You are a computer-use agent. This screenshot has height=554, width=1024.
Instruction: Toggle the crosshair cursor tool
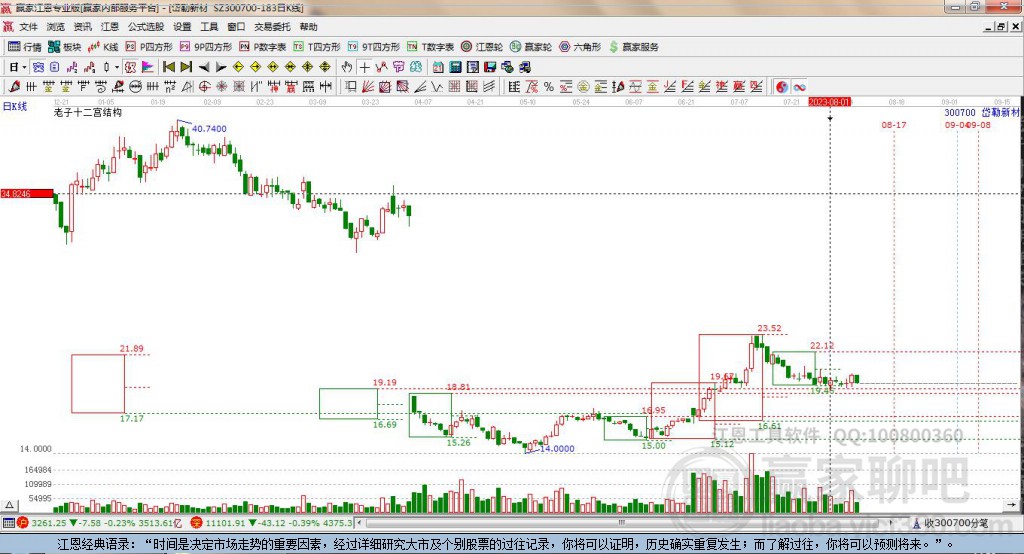click(364, 67)
